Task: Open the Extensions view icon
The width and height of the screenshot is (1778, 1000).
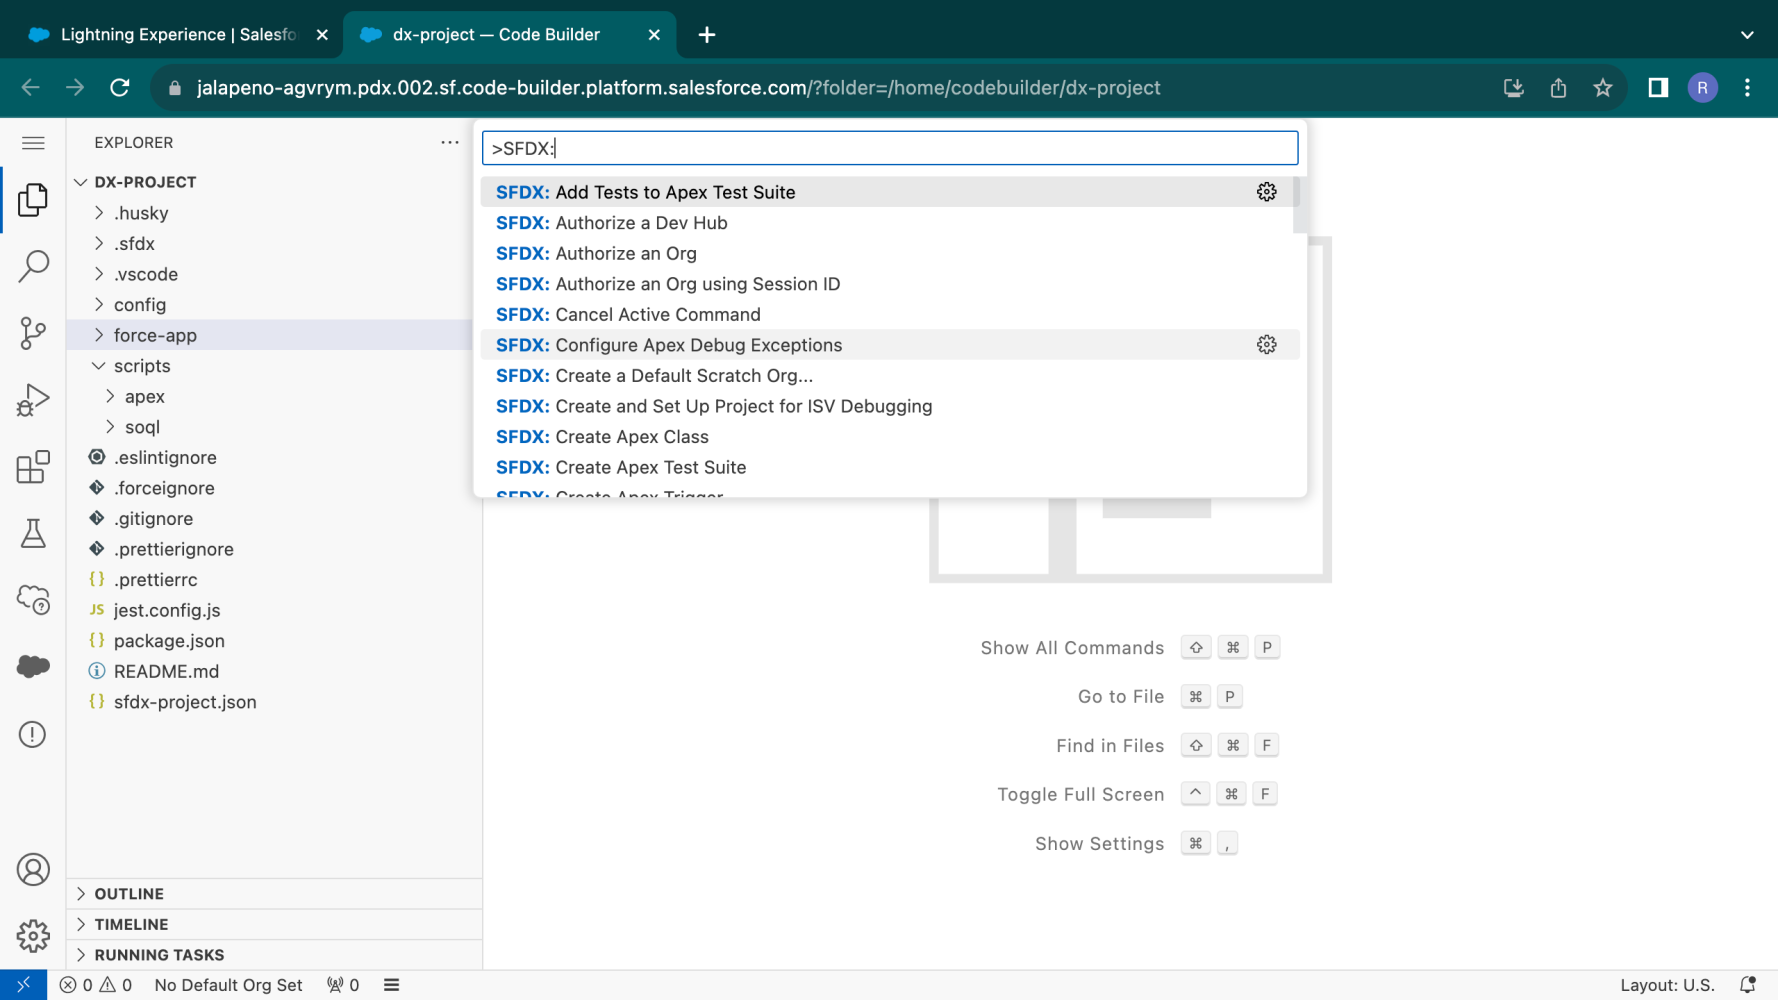Action: [33, 467]
